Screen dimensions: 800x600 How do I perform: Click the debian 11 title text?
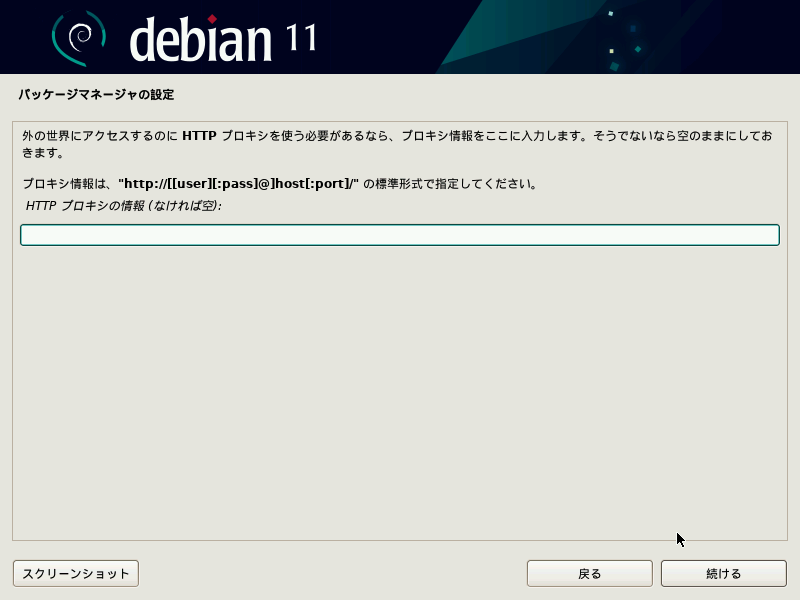tap(223, 38)
